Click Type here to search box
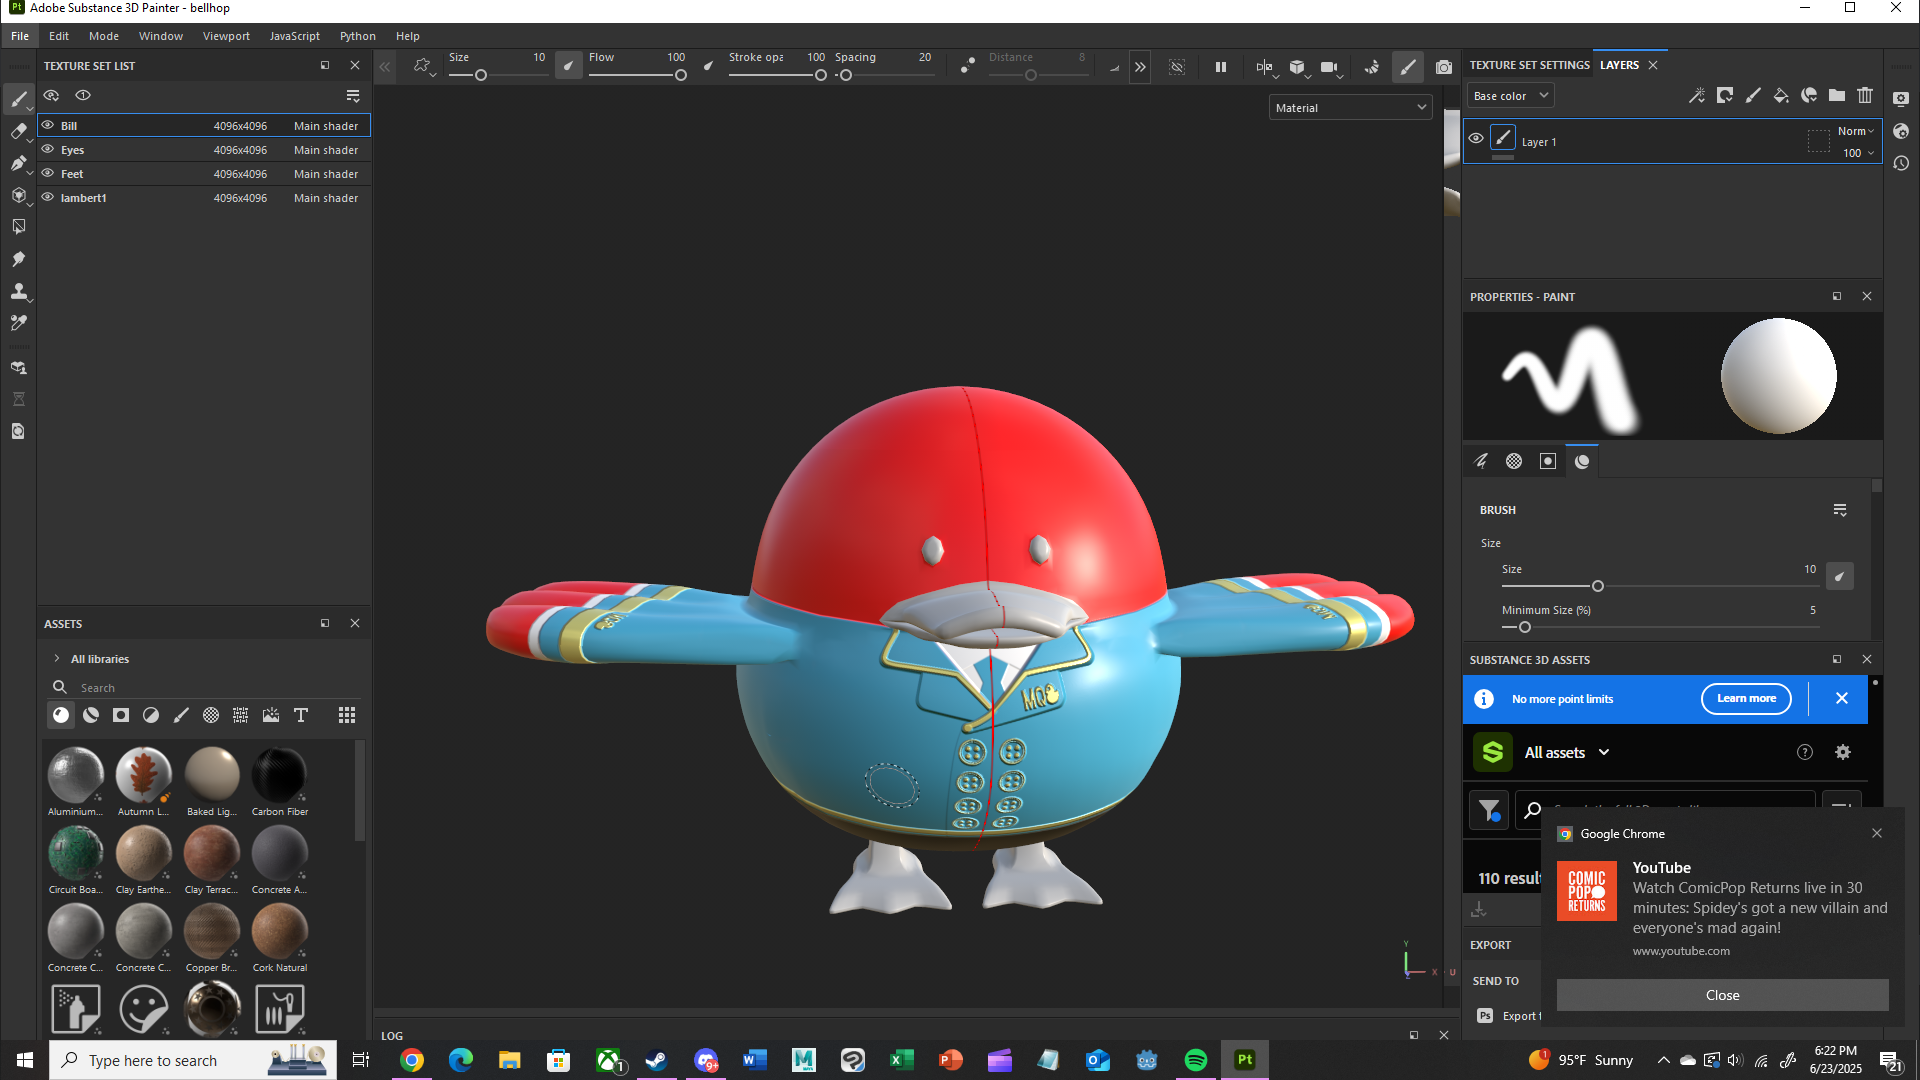 (x=192, y=1060)
